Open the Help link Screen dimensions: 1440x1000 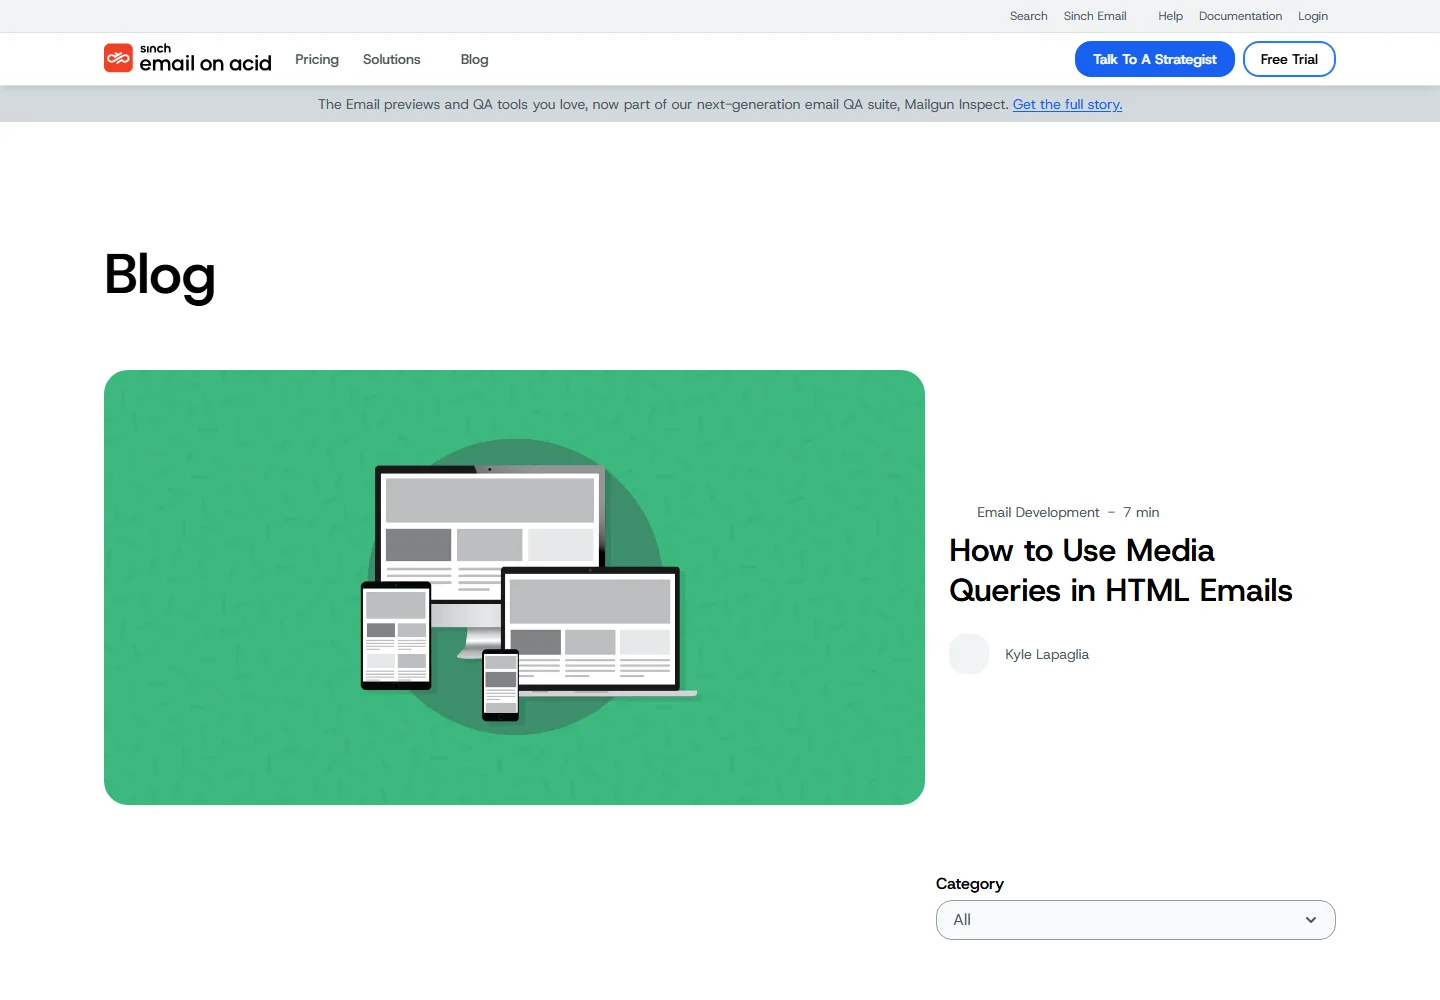click(1170, 16)
